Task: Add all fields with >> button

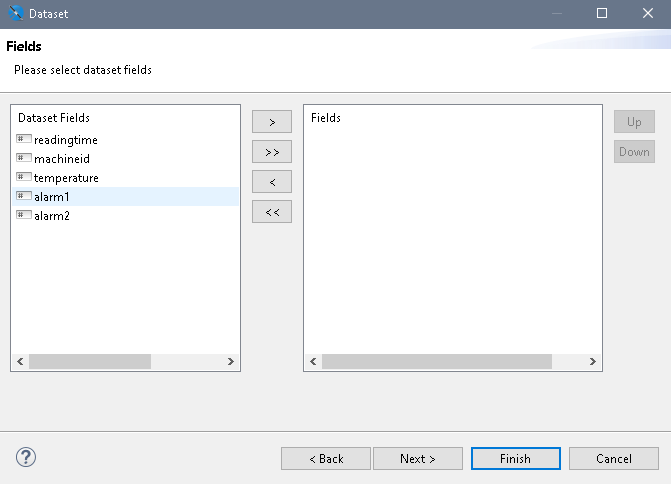Action: (x=272, y=152)
